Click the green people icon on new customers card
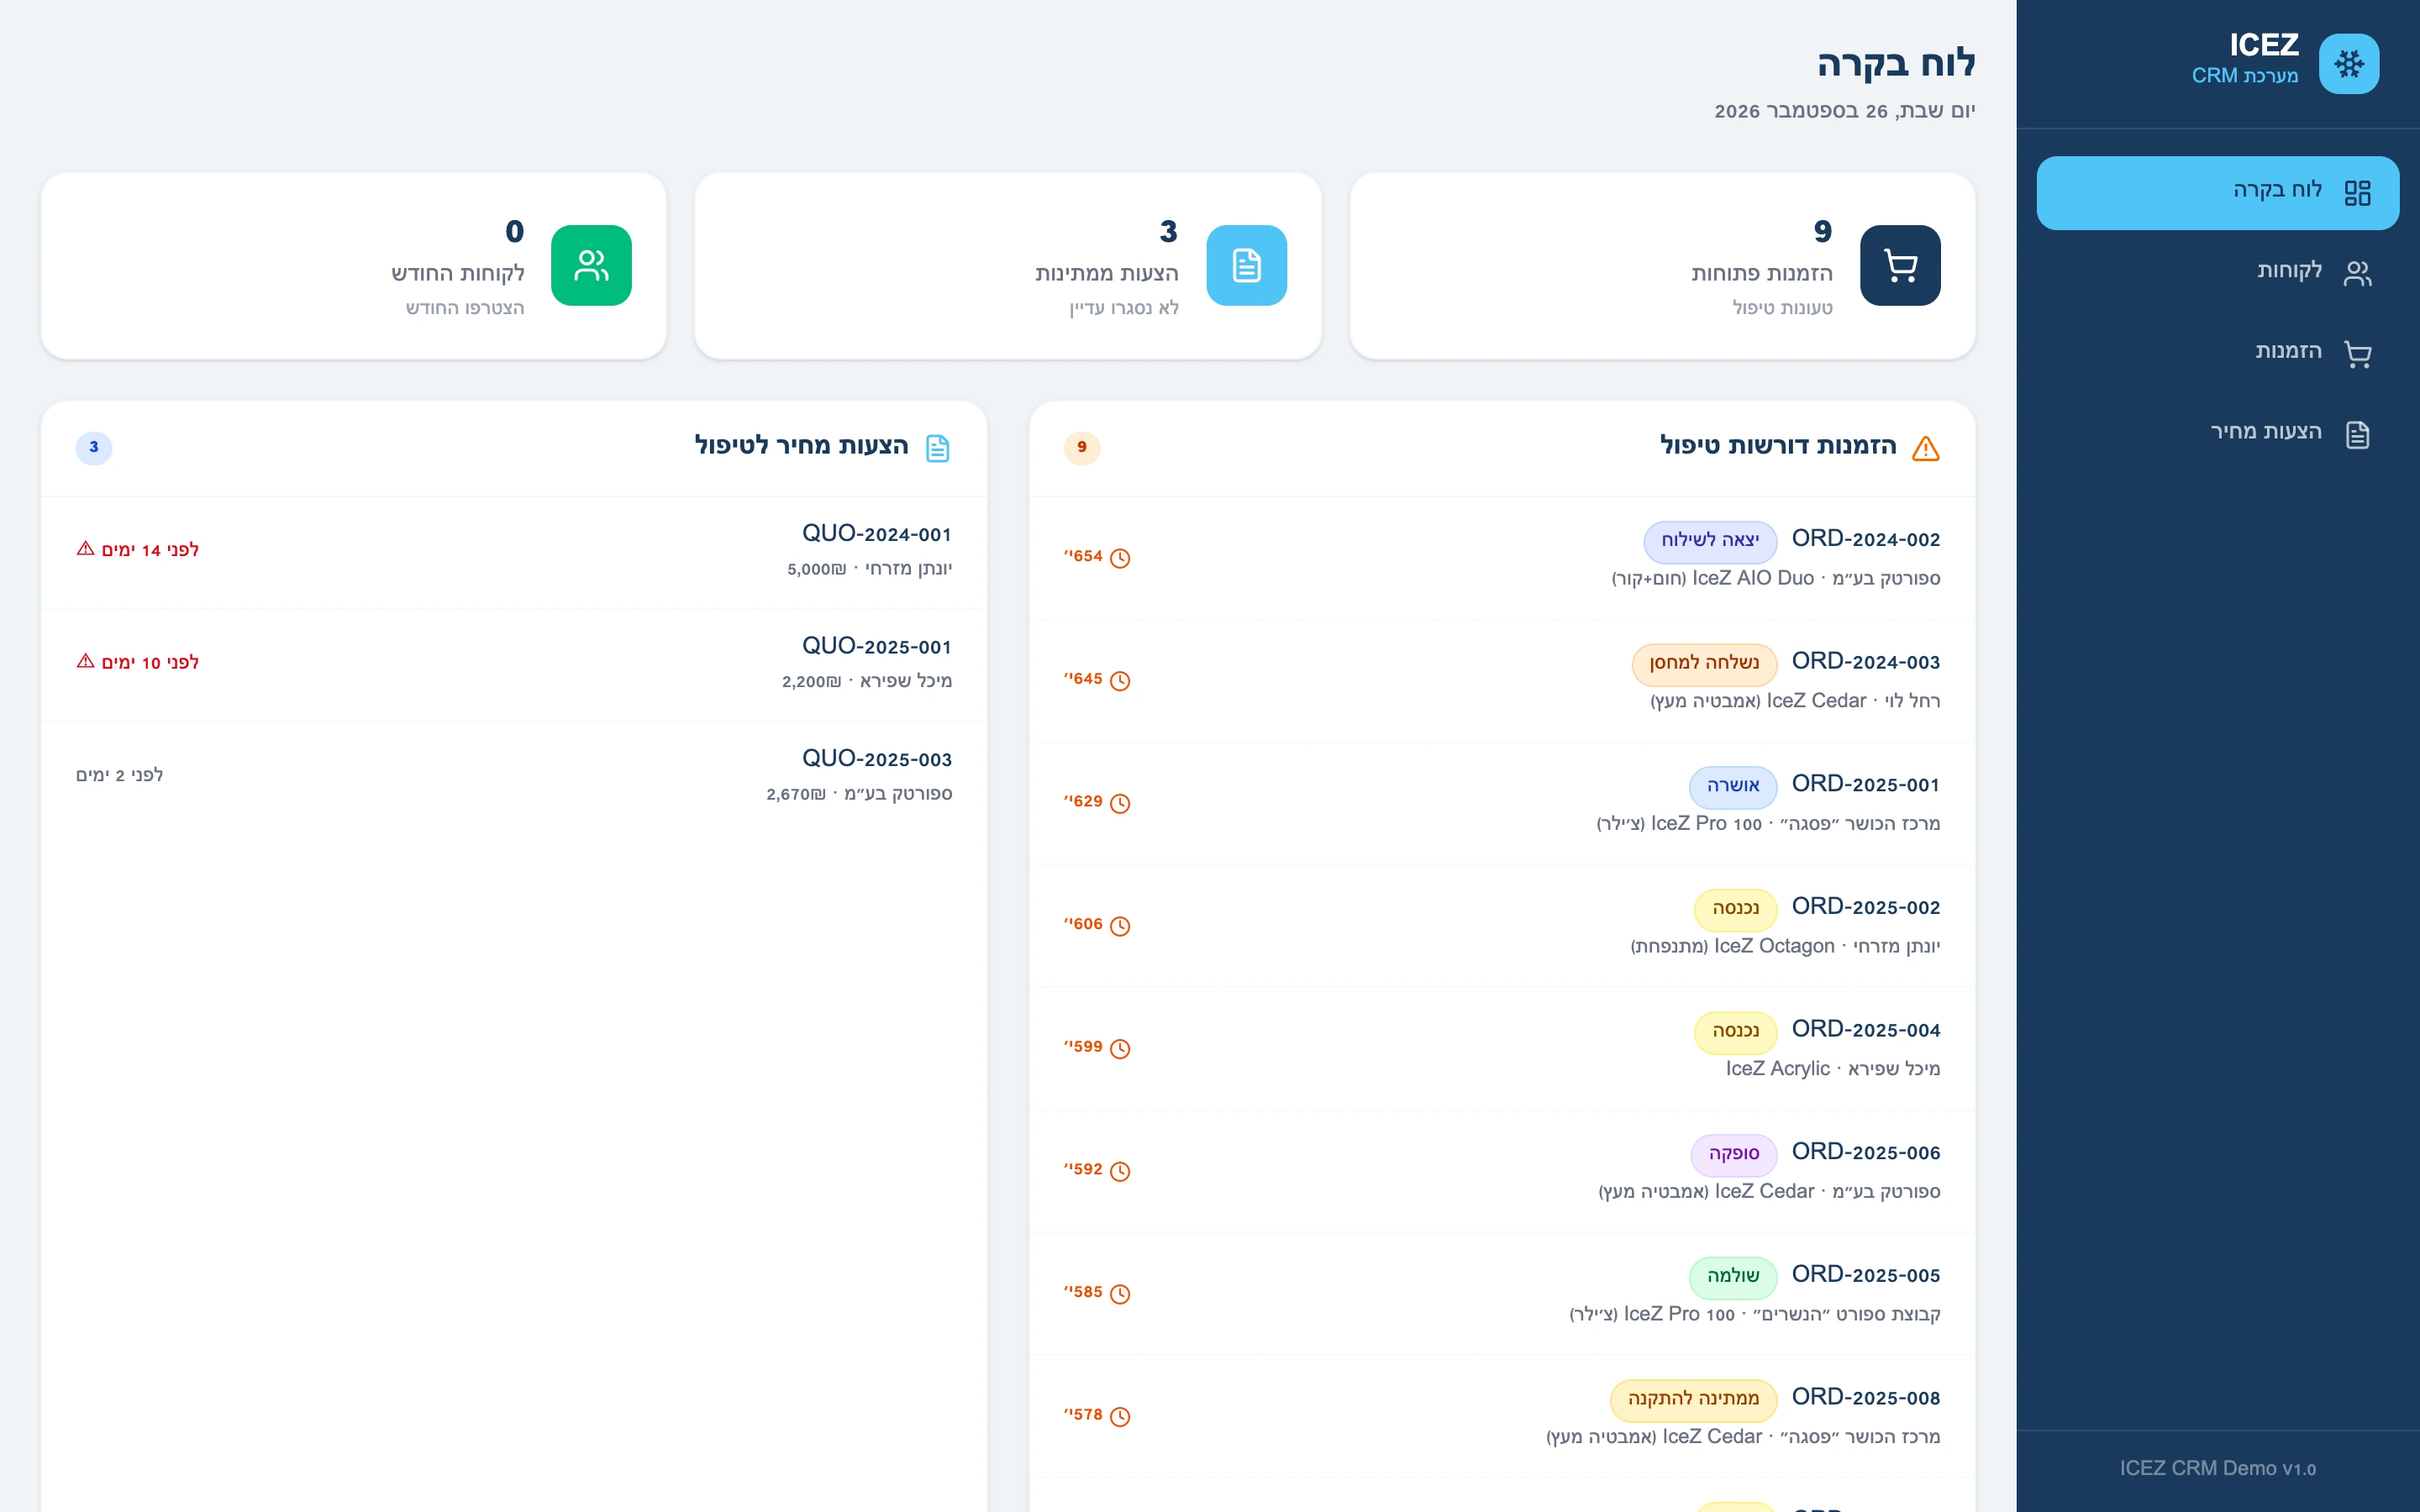Viewport: 2420px width, 1512px height. click(x=591, y=265)
